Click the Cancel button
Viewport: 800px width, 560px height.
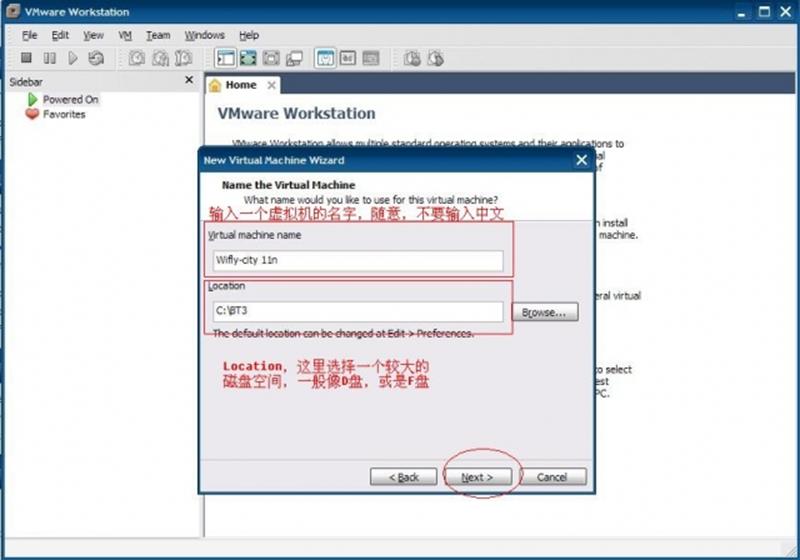[x=552, y=477]
